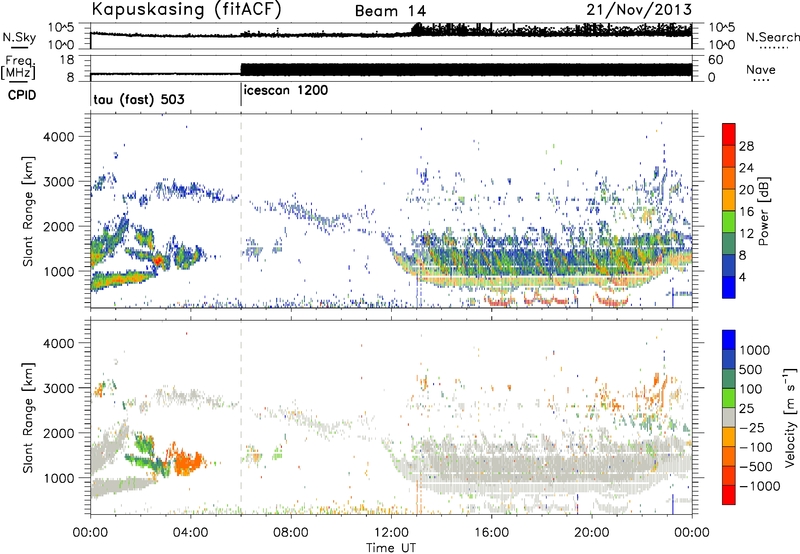Click the velocity colorbar value '-1000'

click(759, 486)
